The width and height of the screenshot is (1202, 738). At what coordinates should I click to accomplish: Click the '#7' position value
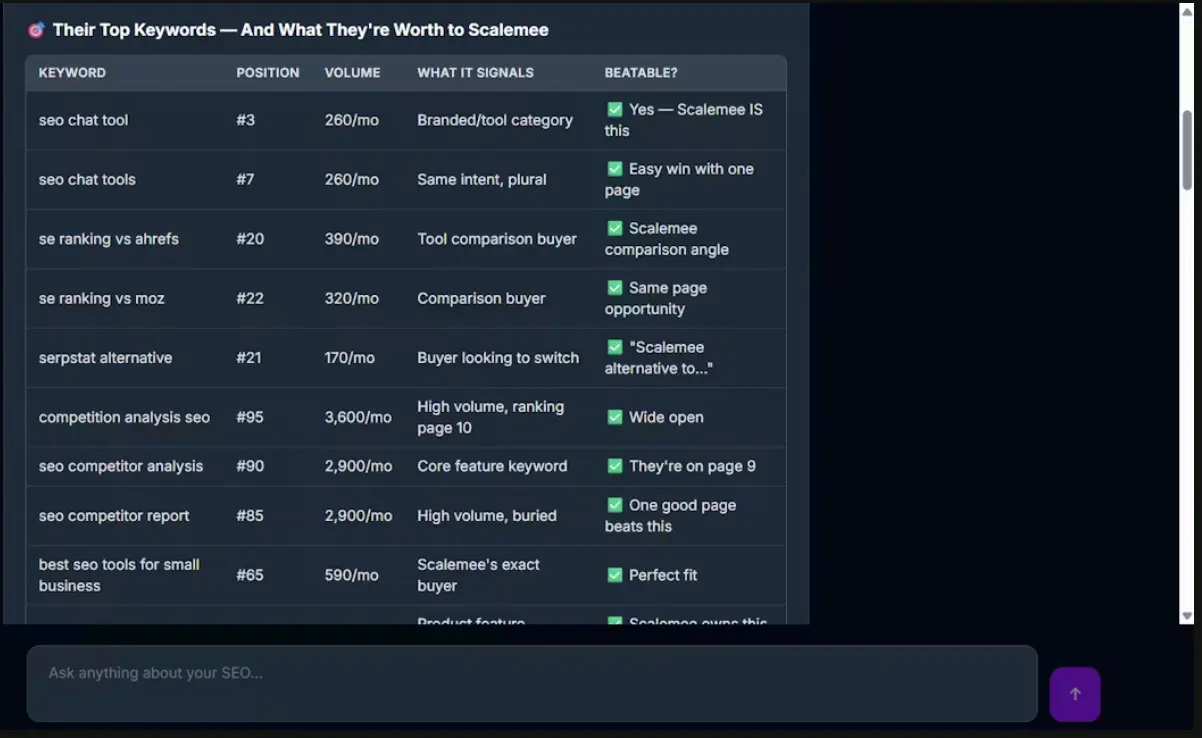pos(246,180)
